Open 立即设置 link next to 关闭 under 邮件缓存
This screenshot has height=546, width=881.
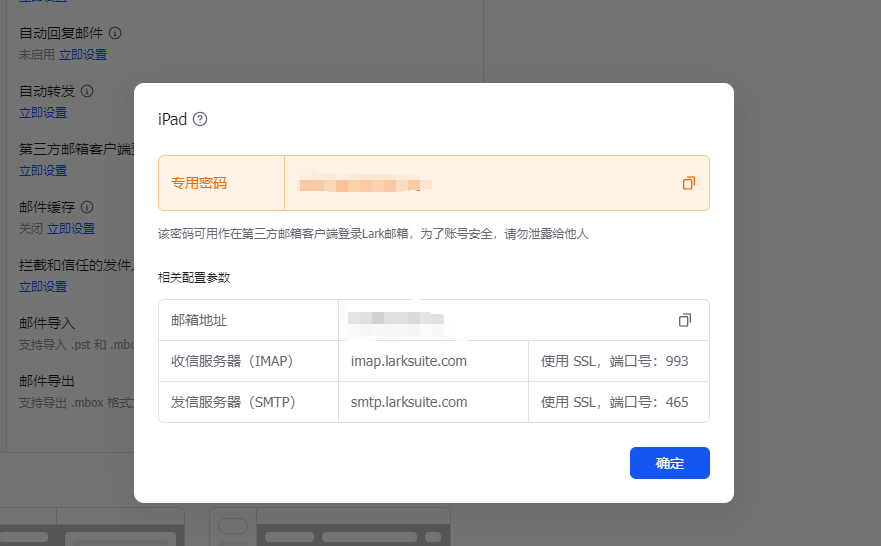click(71, 229)
